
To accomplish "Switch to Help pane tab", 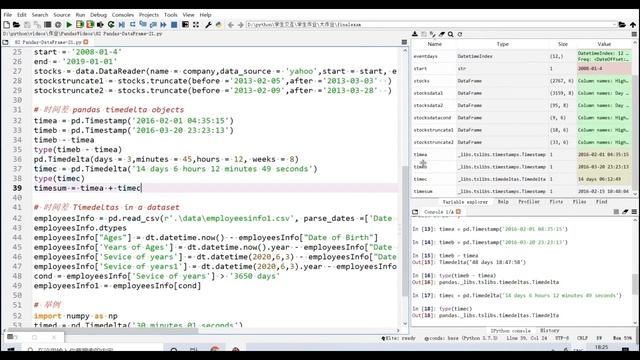I will pyautogui.click(x=503, y=202).
